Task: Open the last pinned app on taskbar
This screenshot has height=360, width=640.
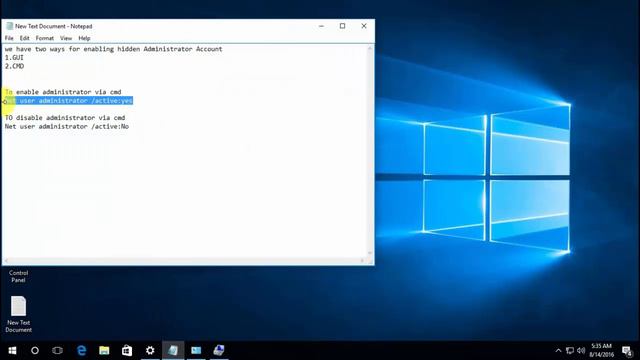Action: click(x=219, y=350)
